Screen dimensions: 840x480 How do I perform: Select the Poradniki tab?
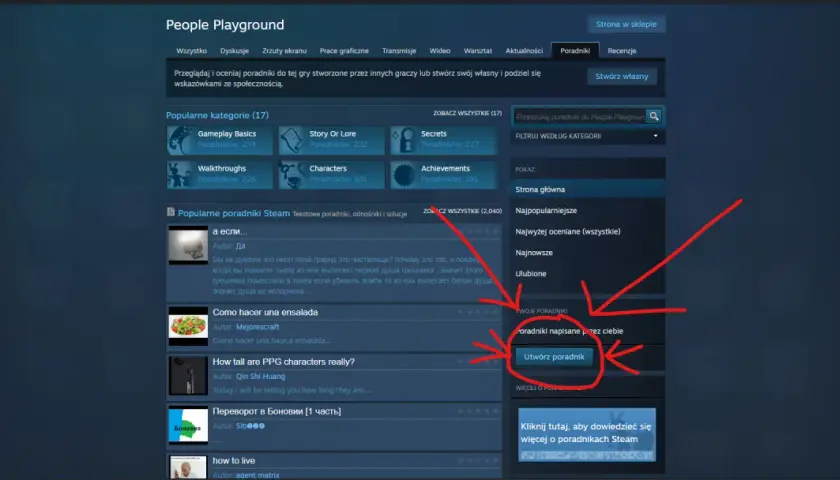pos(575,51)
